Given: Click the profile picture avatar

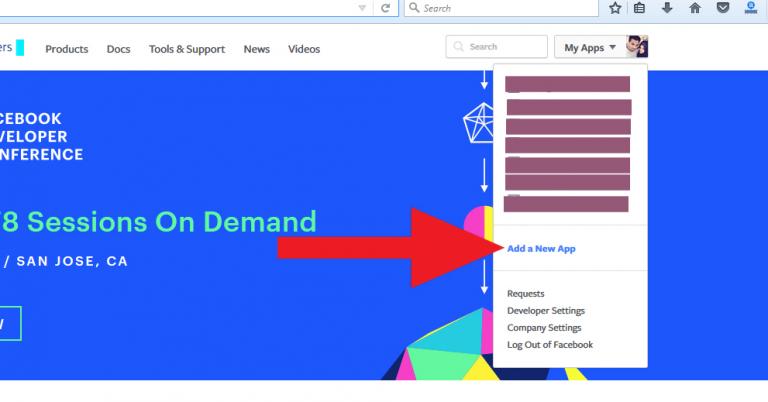Looking at the screenshot, I should tap(637, 47).
